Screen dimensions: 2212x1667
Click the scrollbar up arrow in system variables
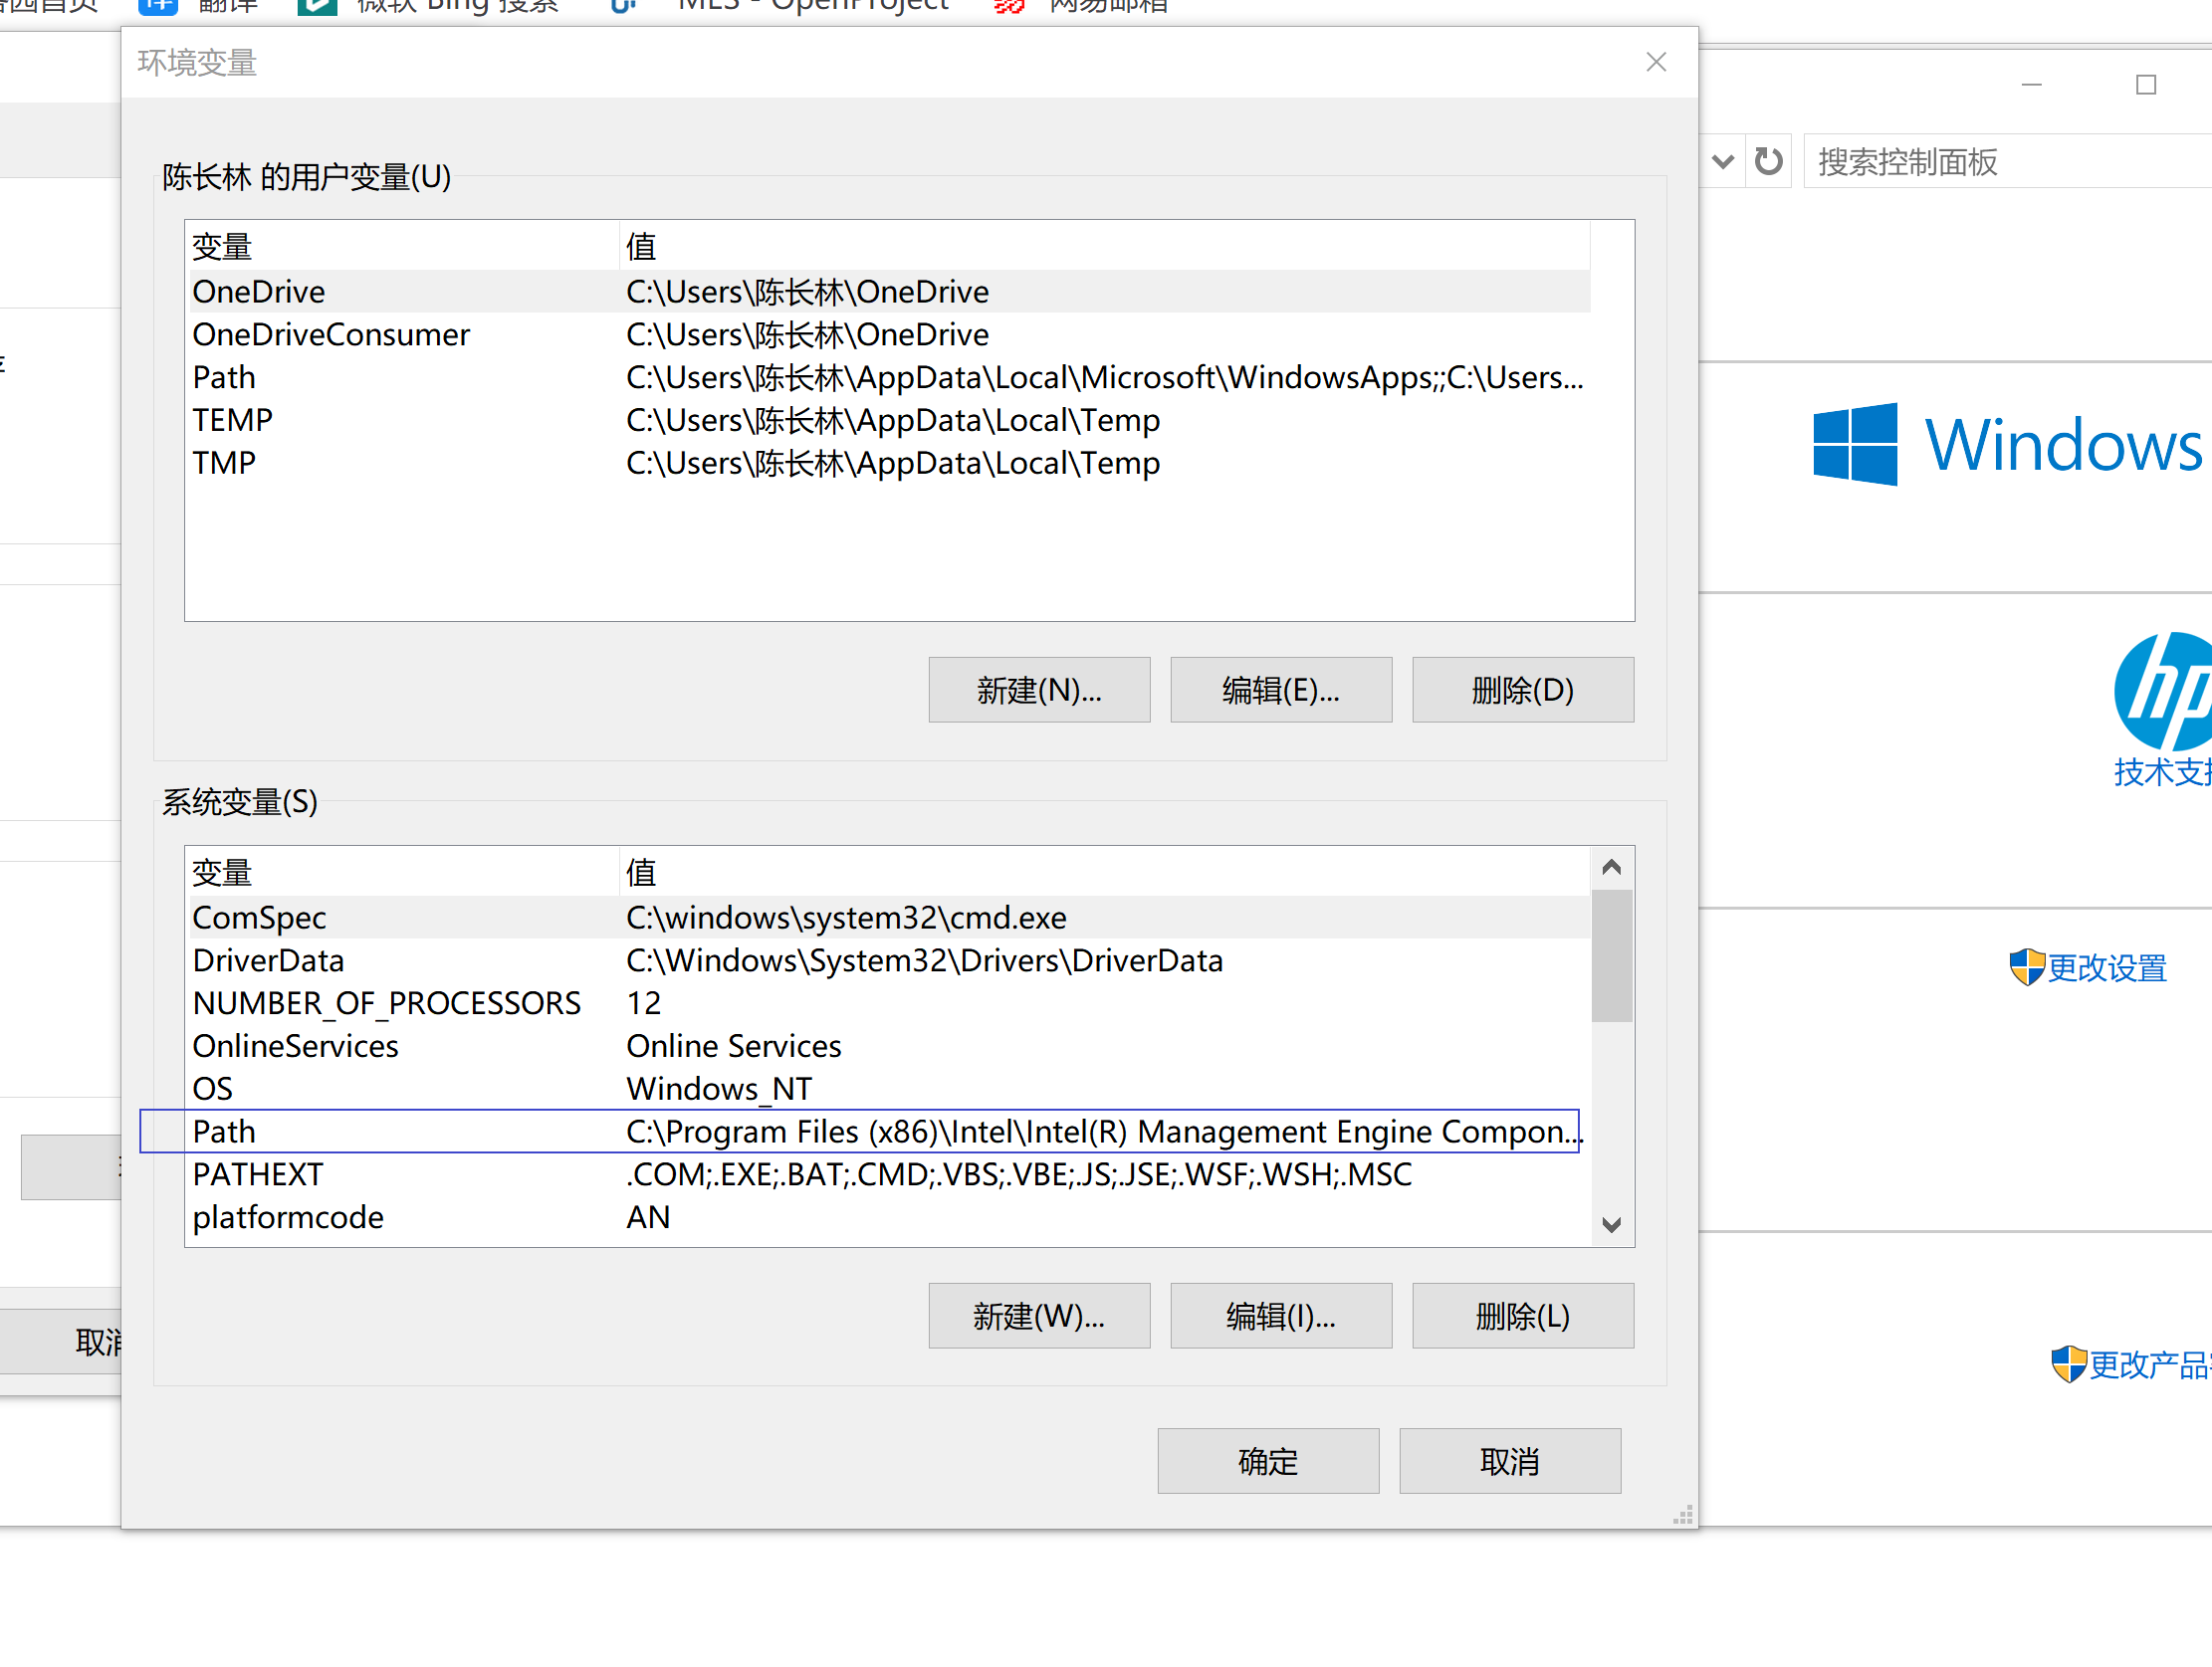click(1611, 867)
